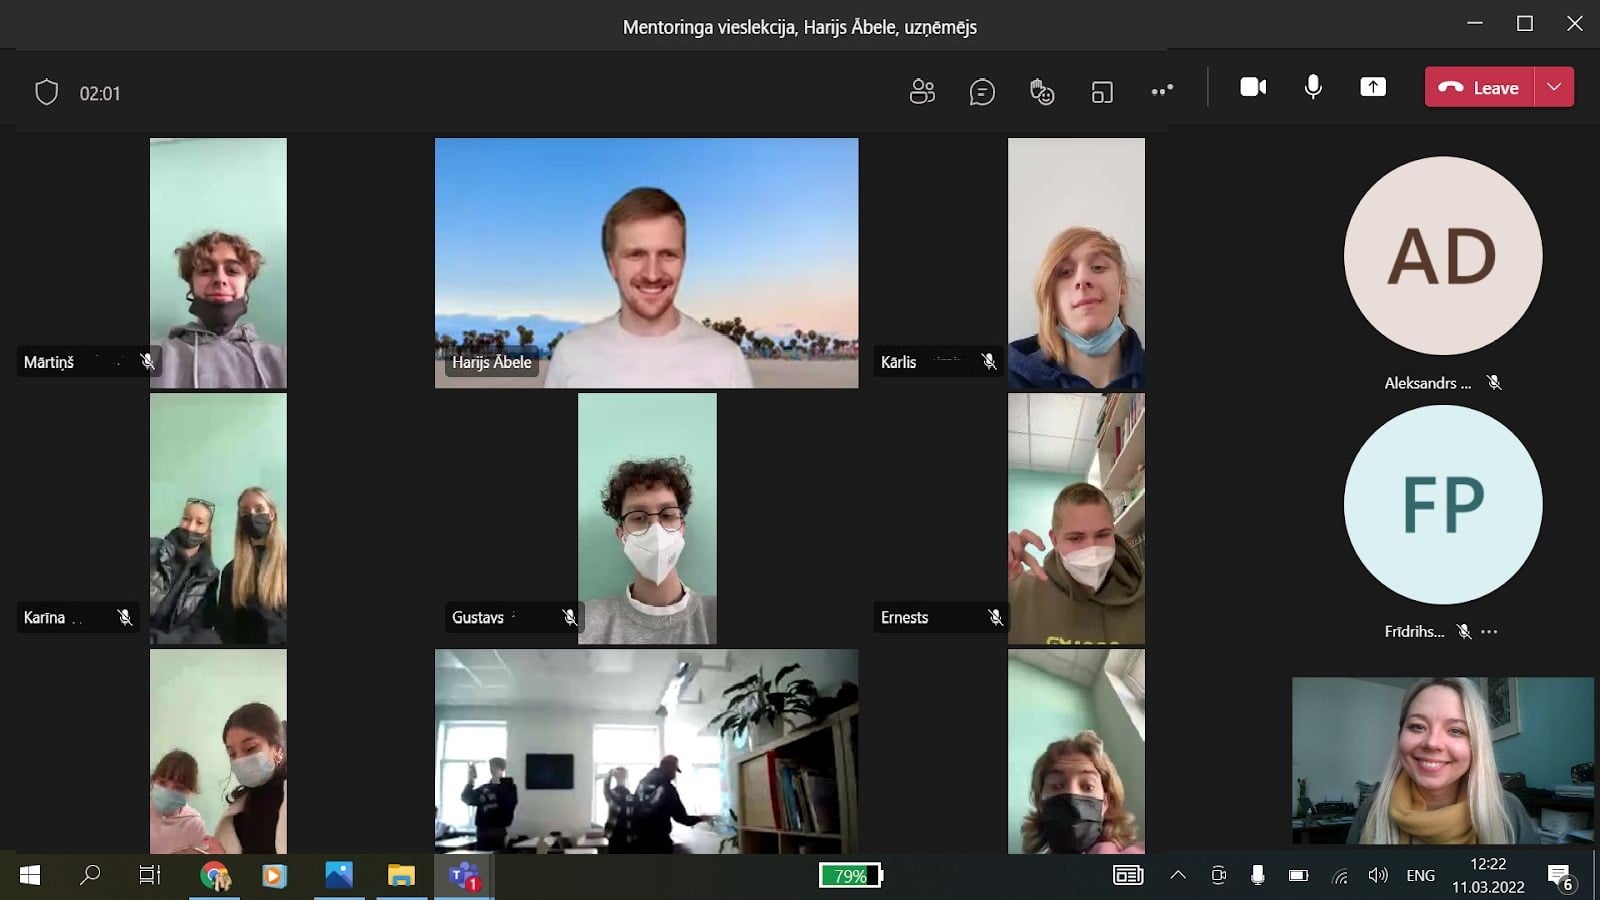Open the system volume control
The height and width of the screenshot is (900, 1600).
click(1378, 876)
